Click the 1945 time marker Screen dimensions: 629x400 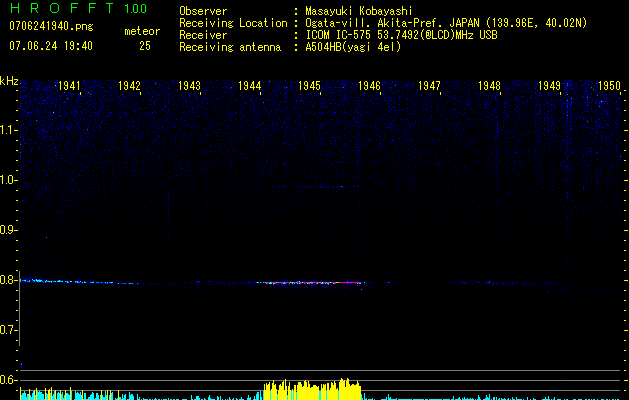(309, 86)
